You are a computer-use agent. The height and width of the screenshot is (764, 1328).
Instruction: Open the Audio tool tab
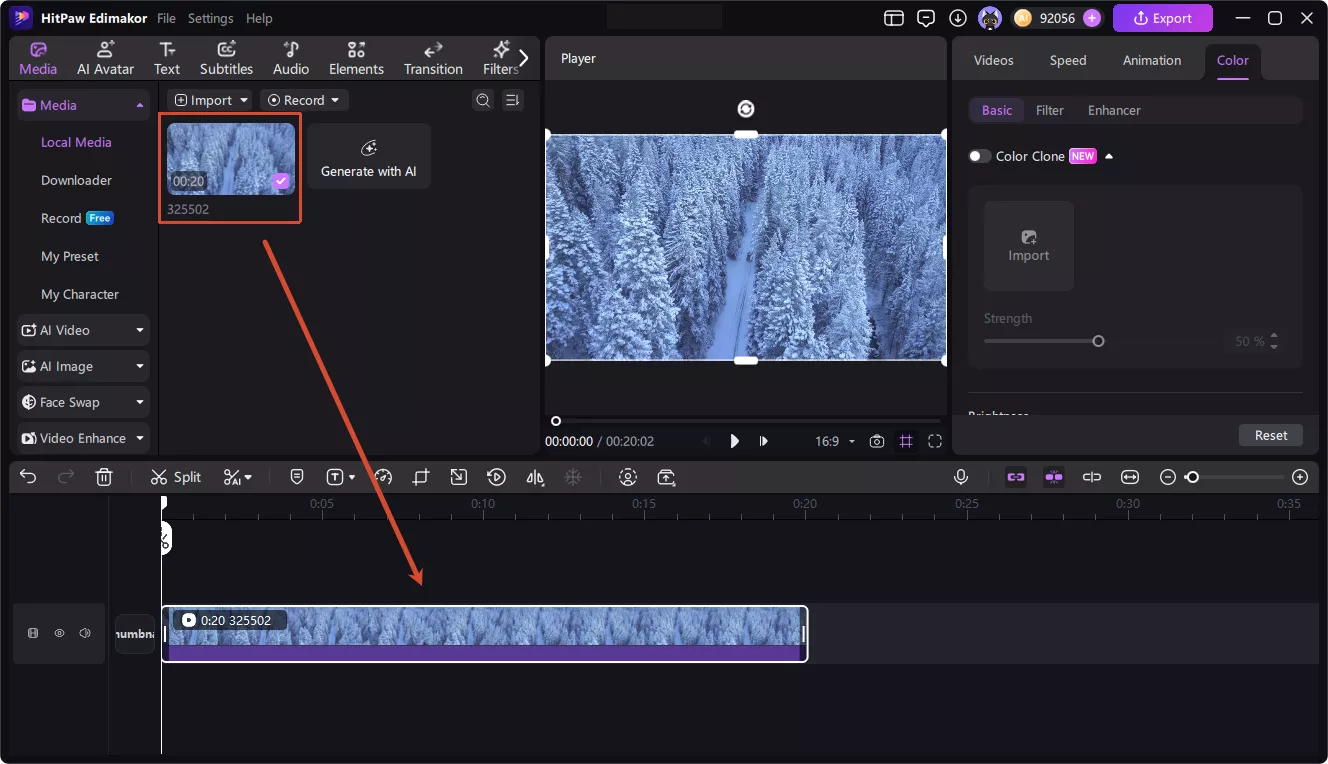(291, 58)
